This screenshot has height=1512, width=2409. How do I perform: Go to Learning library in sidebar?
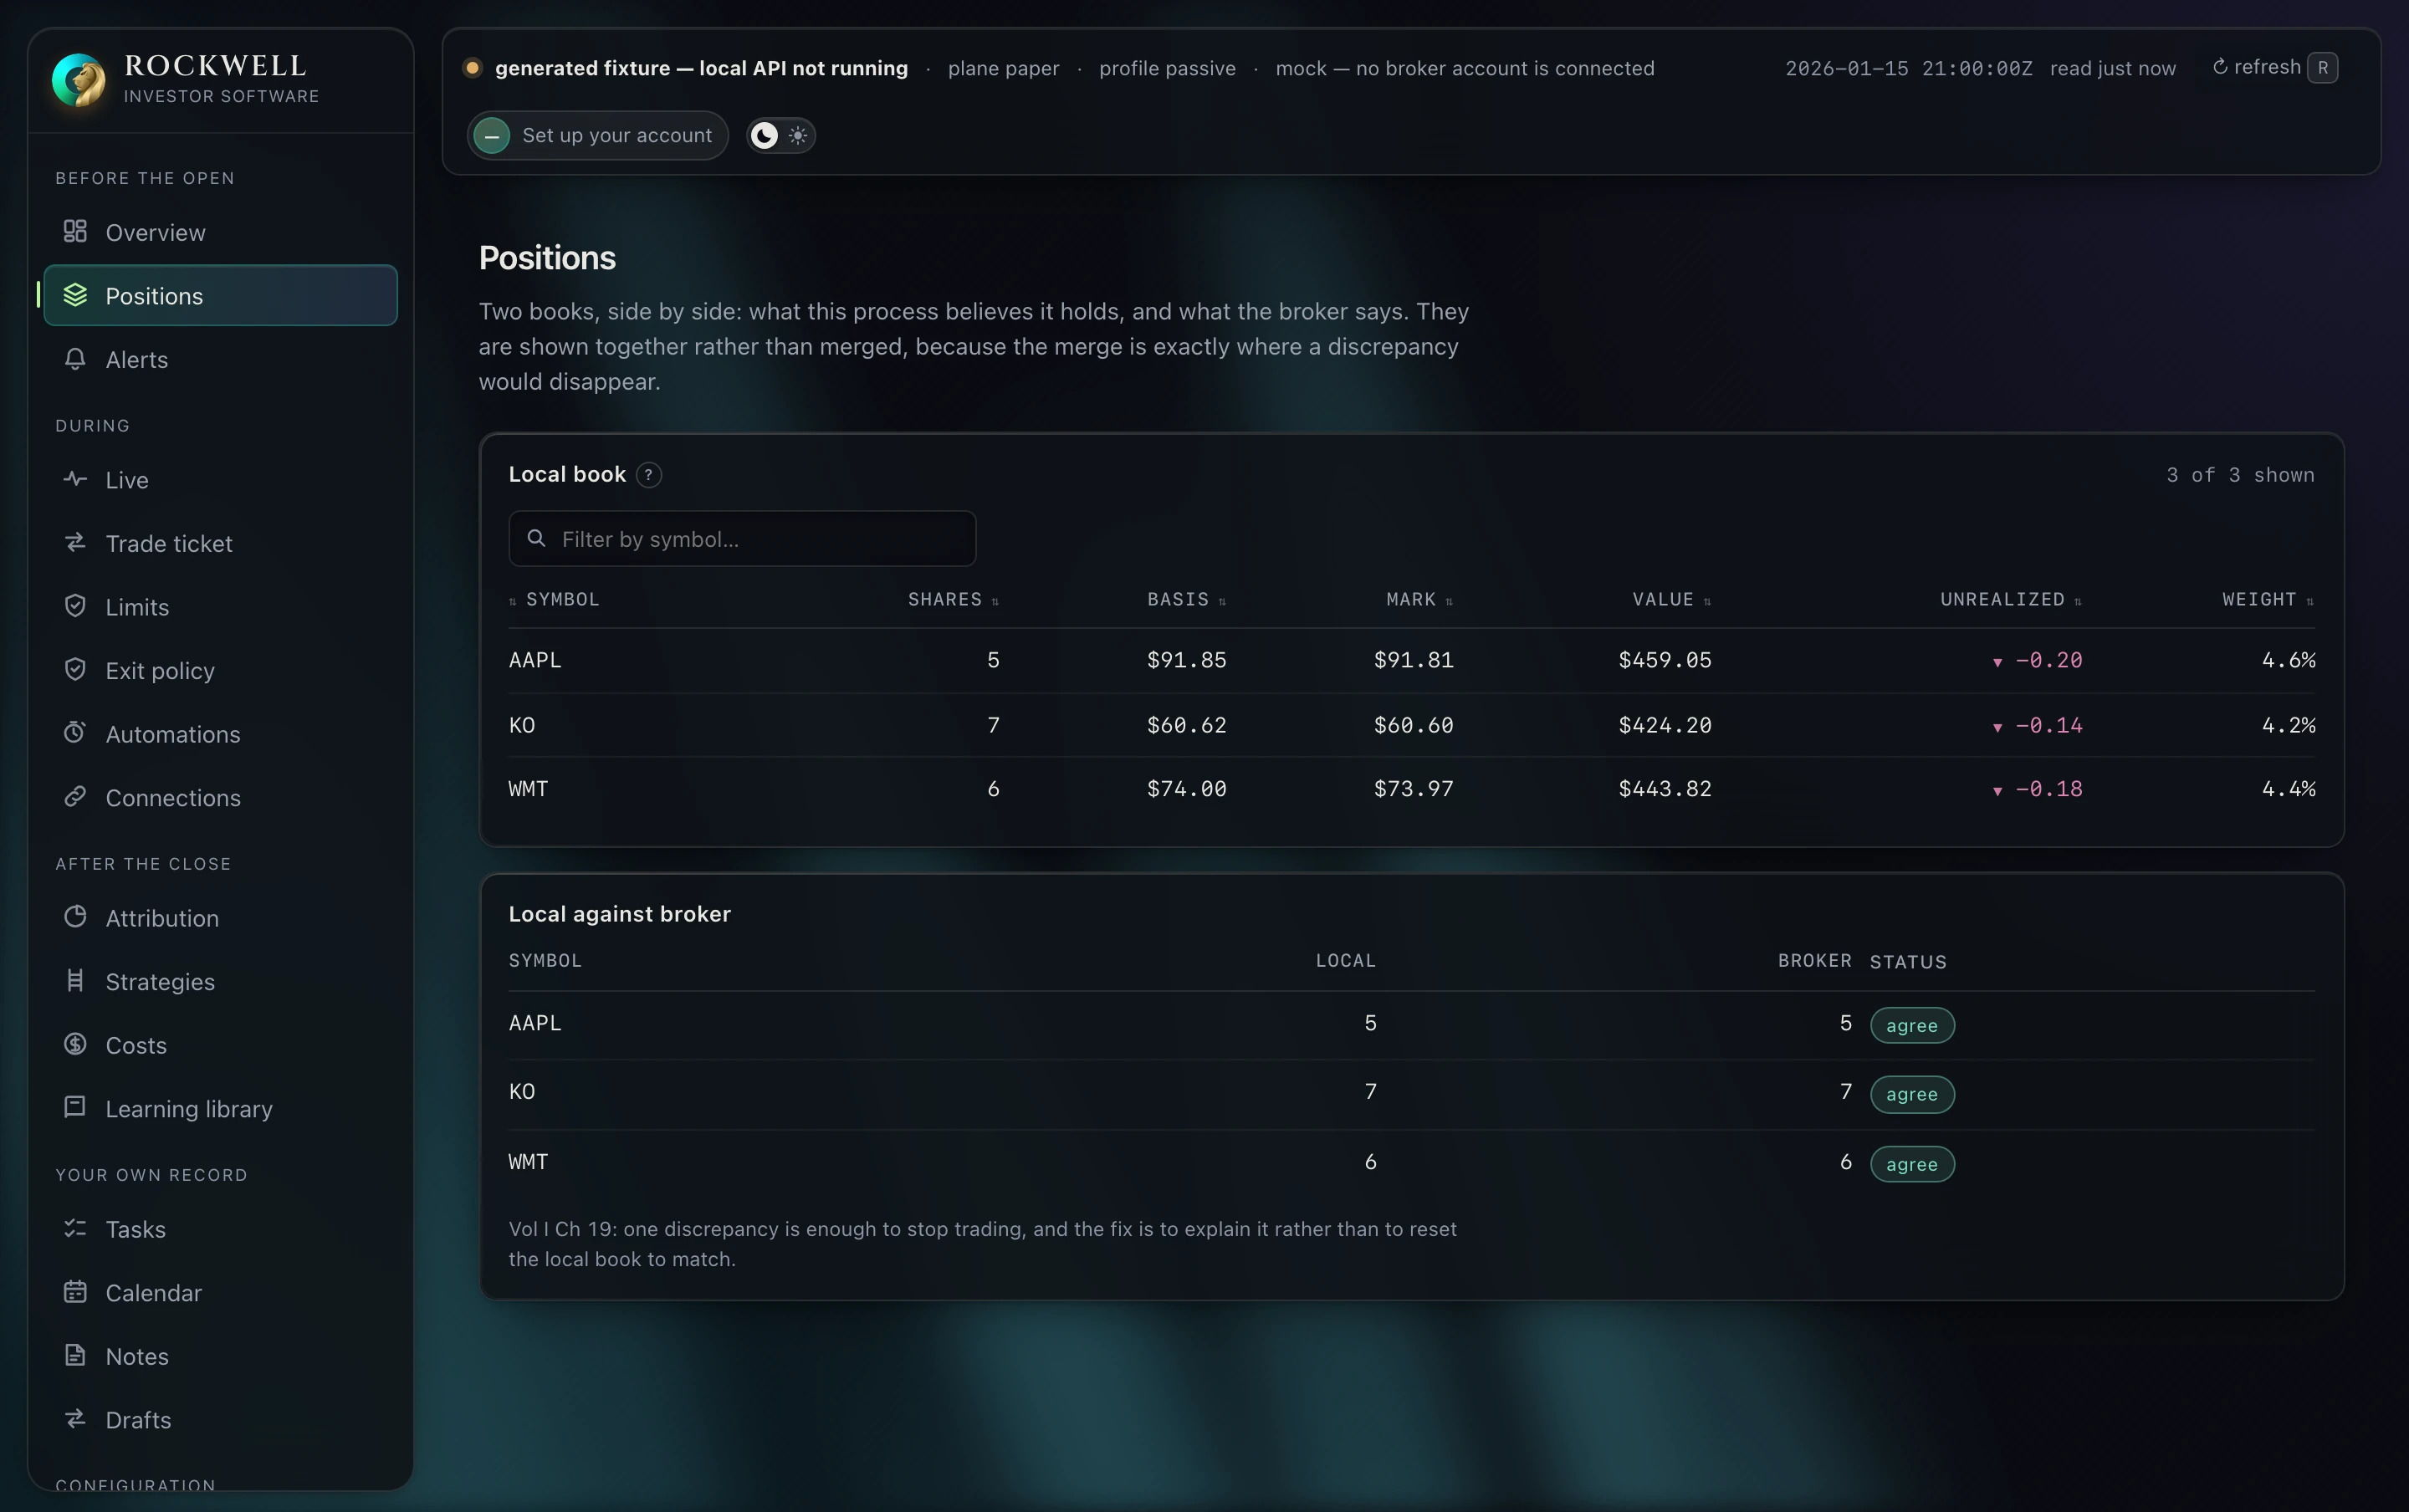pos(220,1108)
